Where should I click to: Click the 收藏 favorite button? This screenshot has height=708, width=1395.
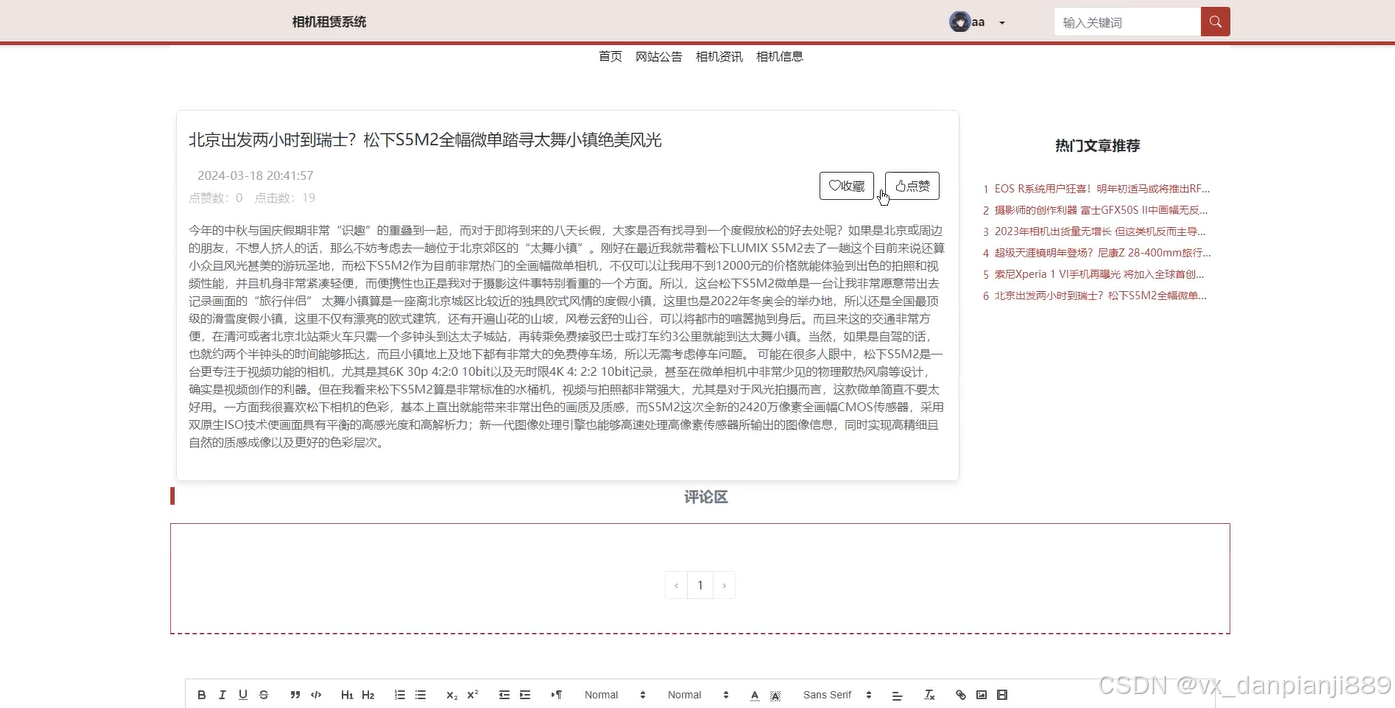[847, 186]
